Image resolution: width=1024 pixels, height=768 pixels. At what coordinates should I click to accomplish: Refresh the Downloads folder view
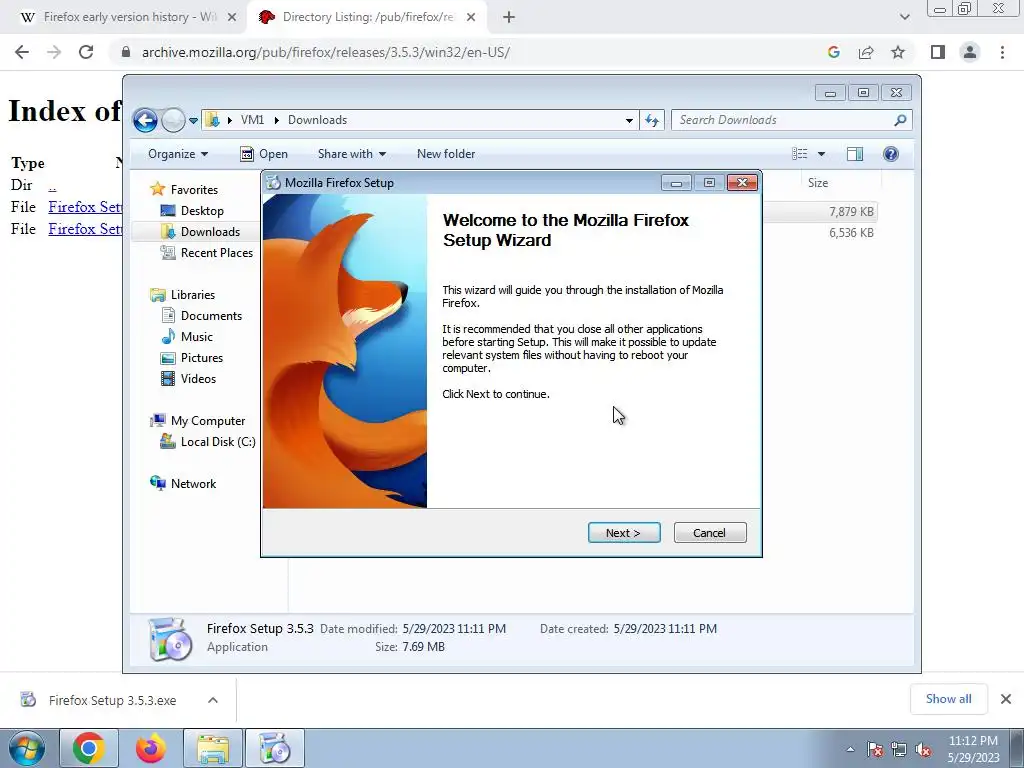(652, 120)
